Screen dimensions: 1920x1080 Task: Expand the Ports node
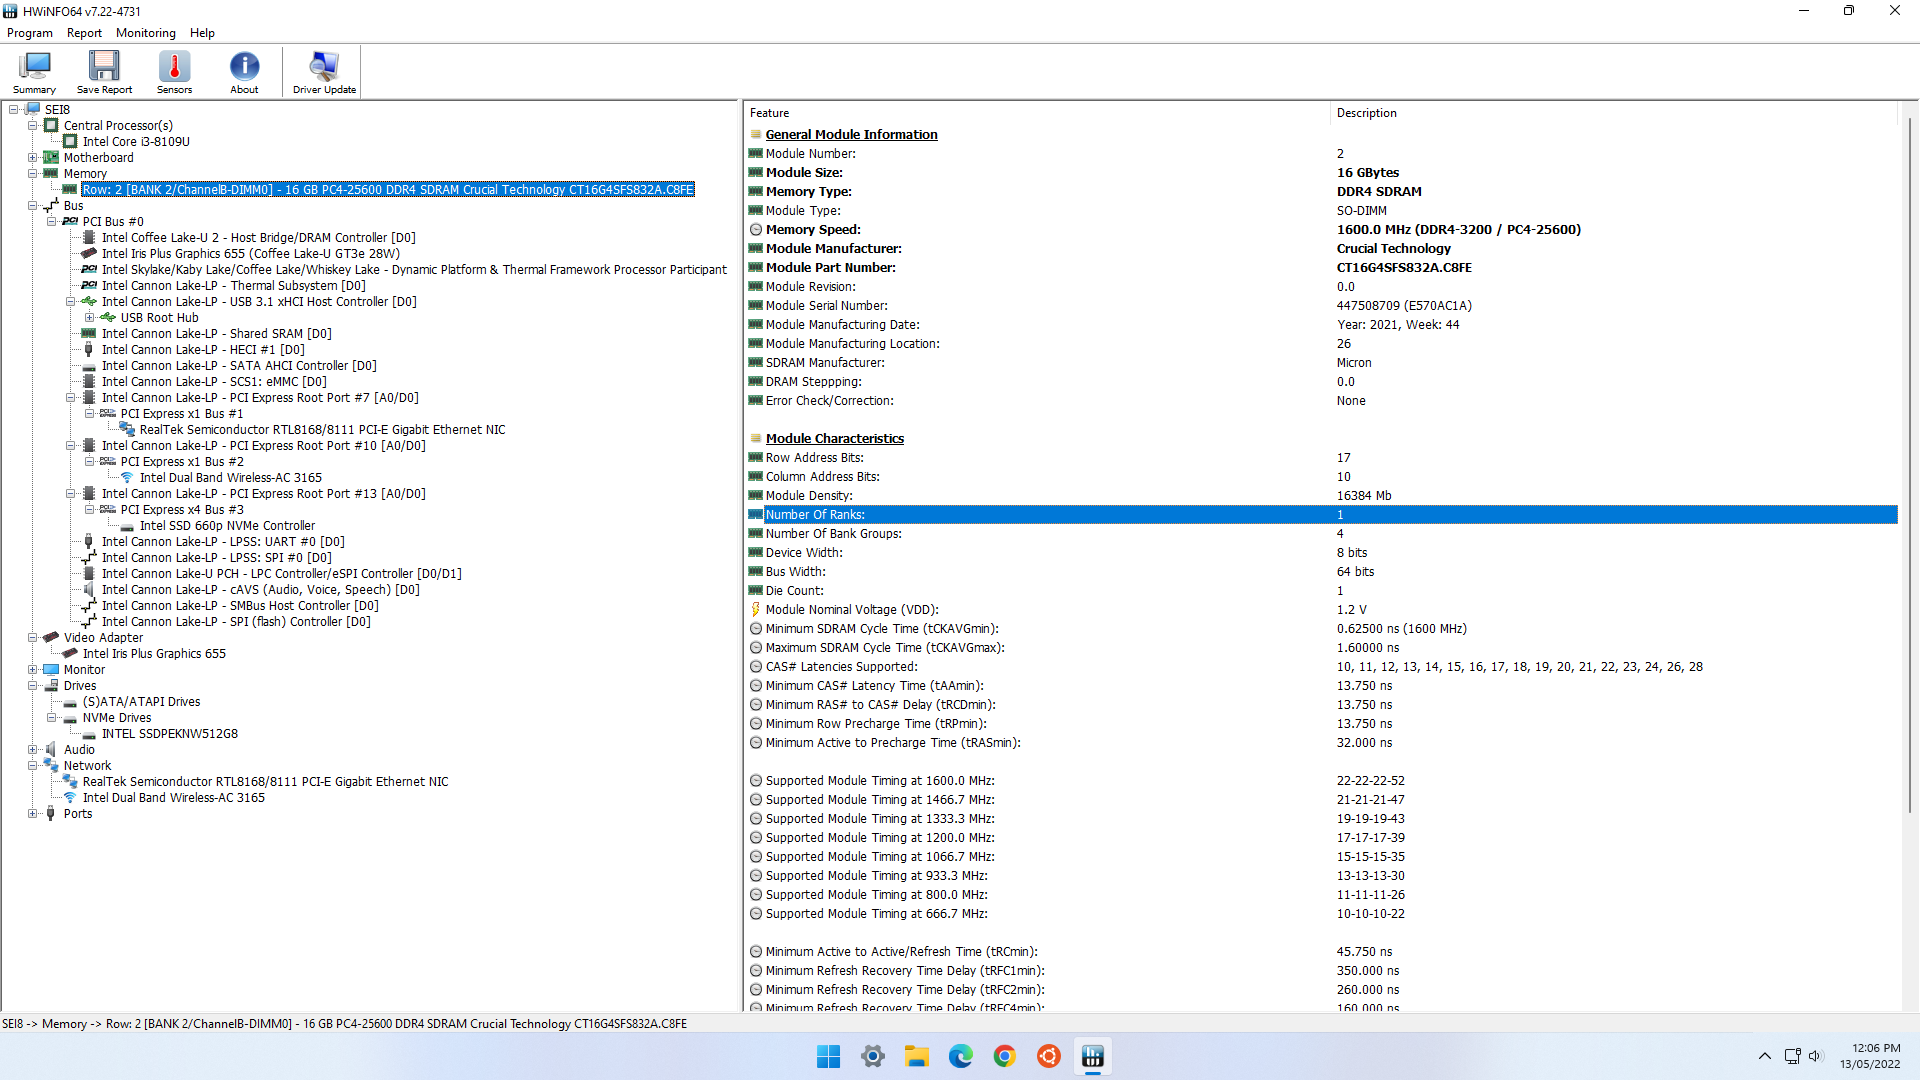[33, 814]
